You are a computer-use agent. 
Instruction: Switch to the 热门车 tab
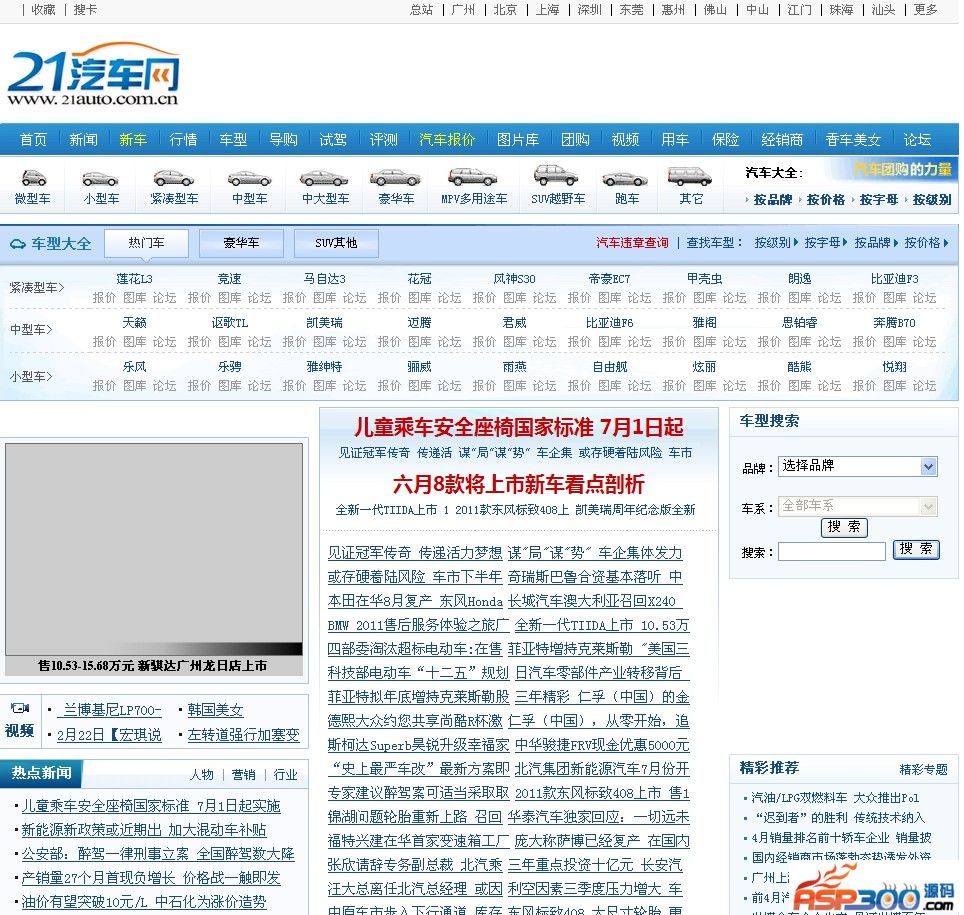click(146, 243)
